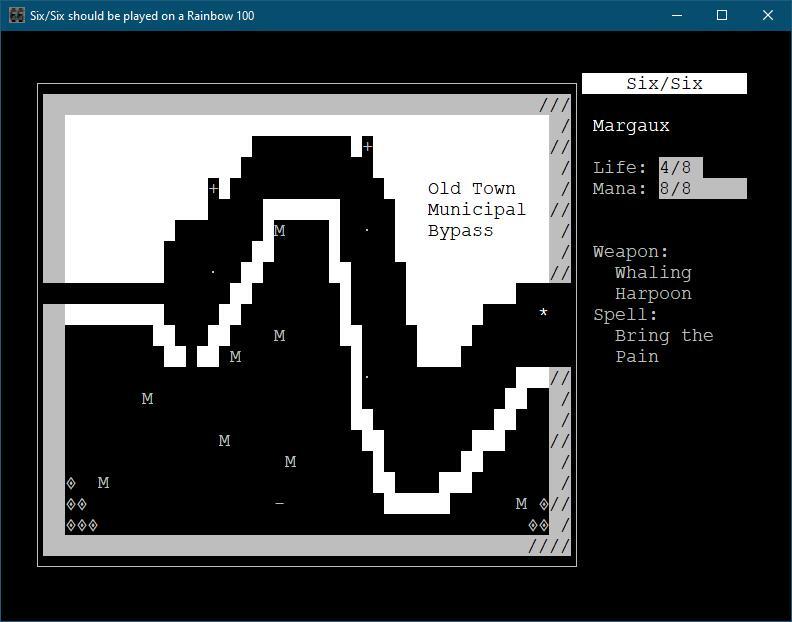792x622 pixels.
Task: Click the Old Town Municipal Bypass label
Action: 476,210
